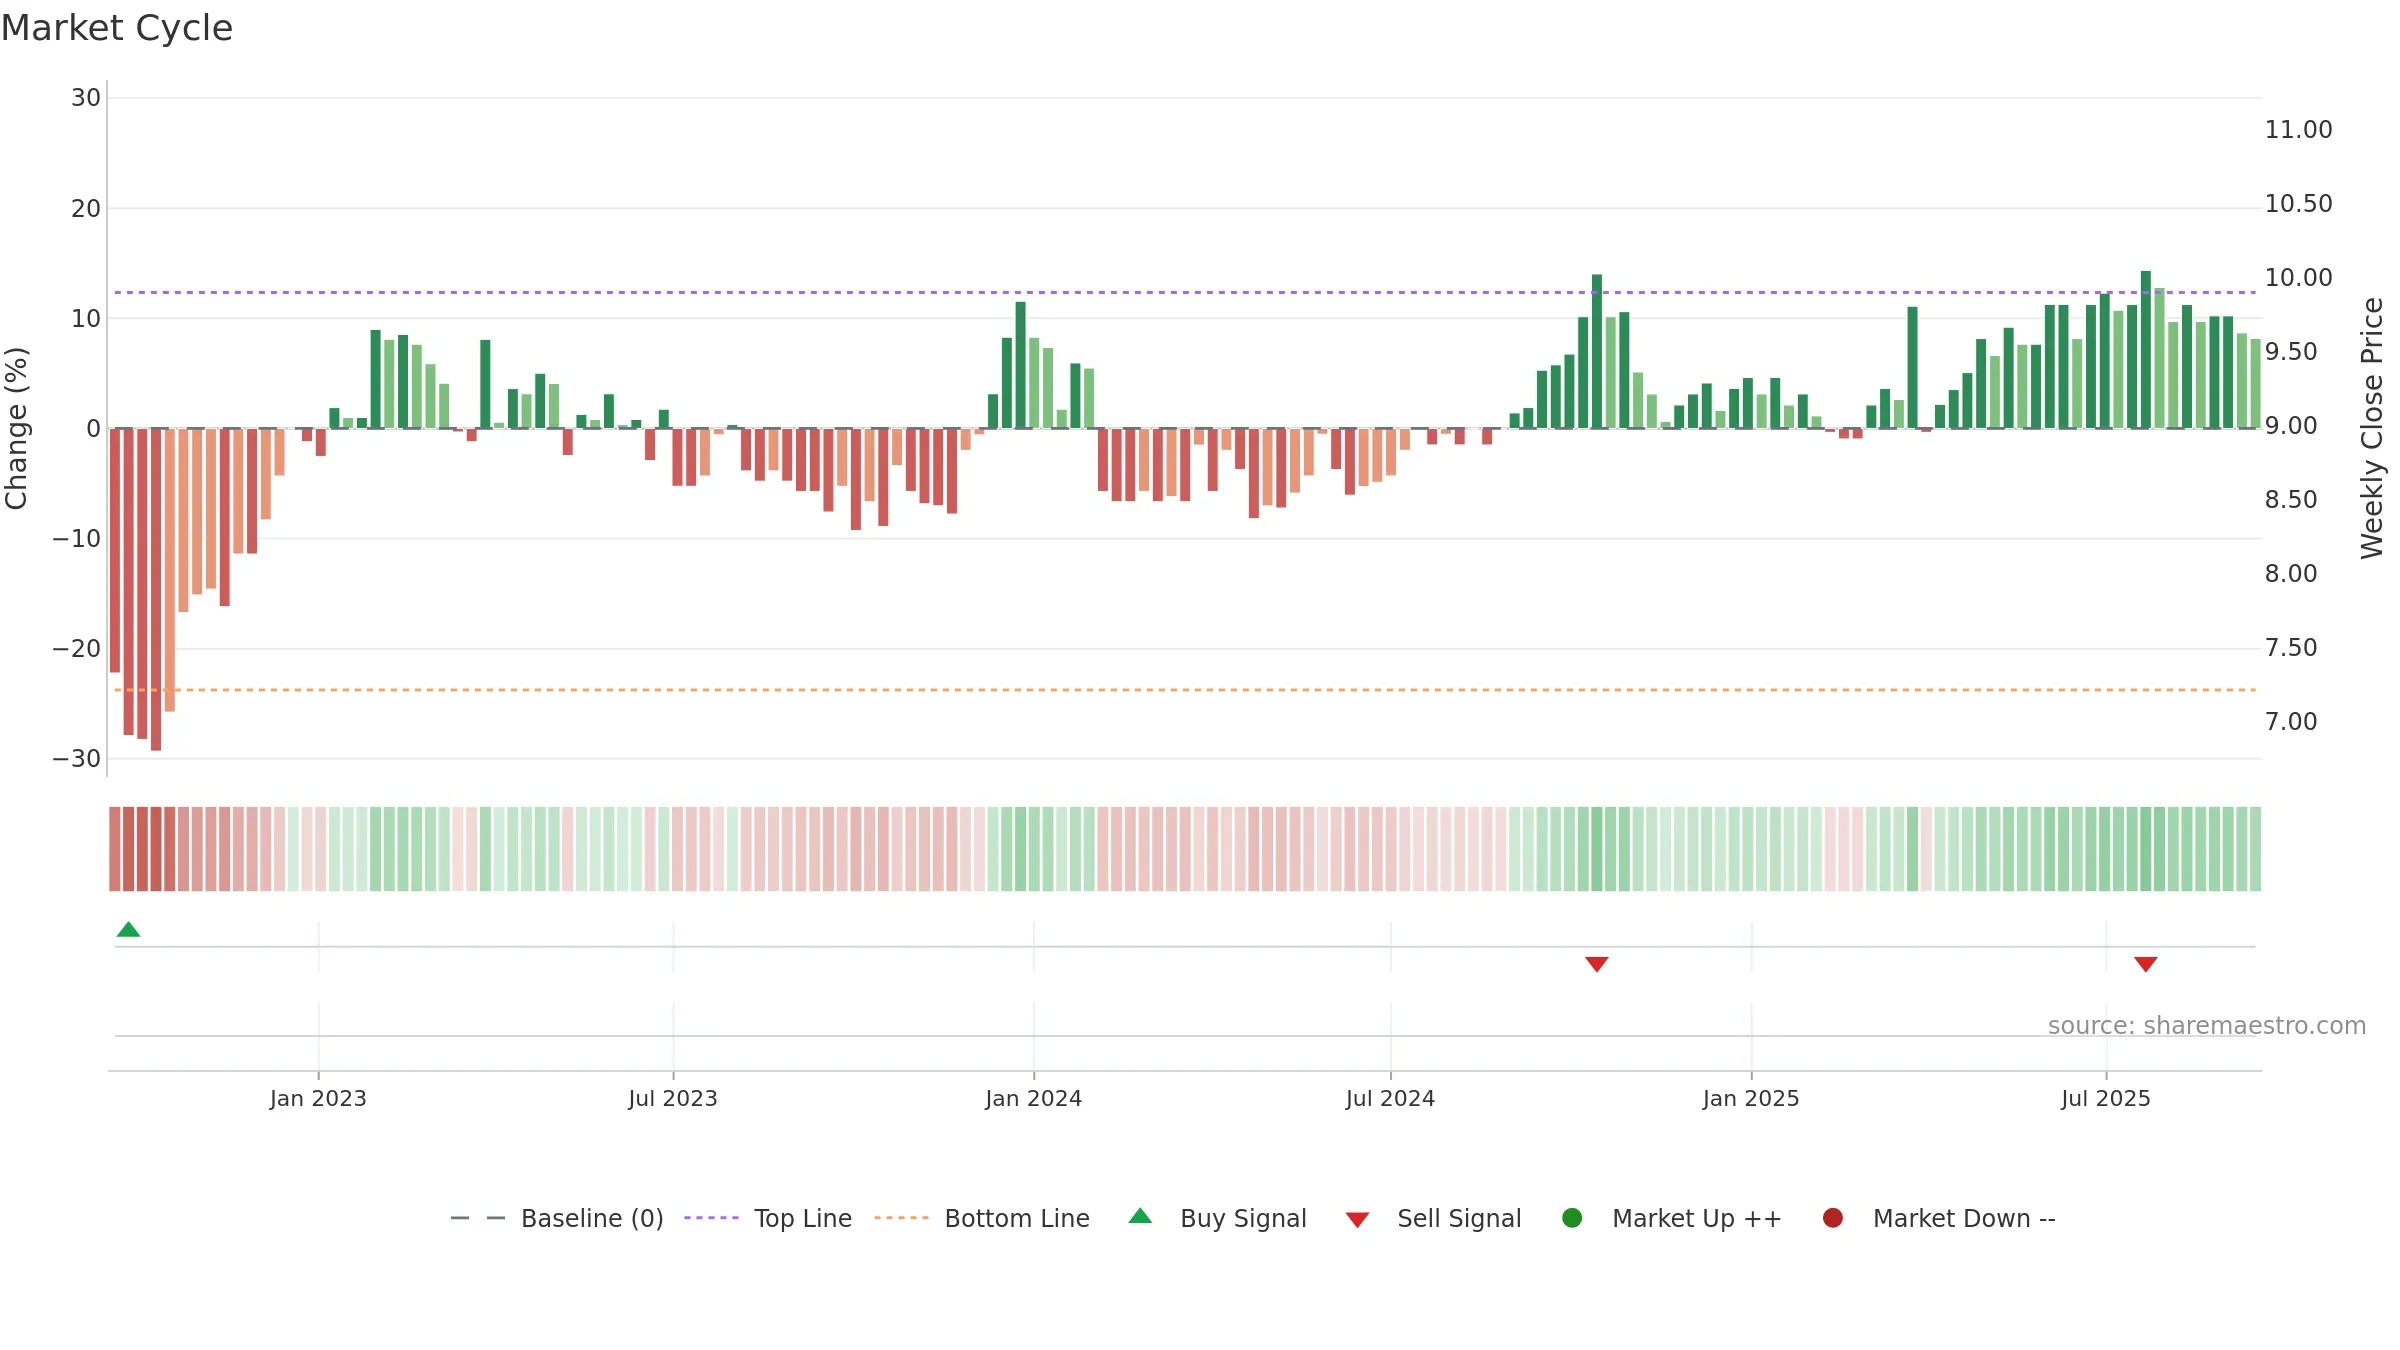Toggle the Top Line legend entry
Image resolution: width=2400 pixels, height=1350 pixels.
pos(768,1218)
